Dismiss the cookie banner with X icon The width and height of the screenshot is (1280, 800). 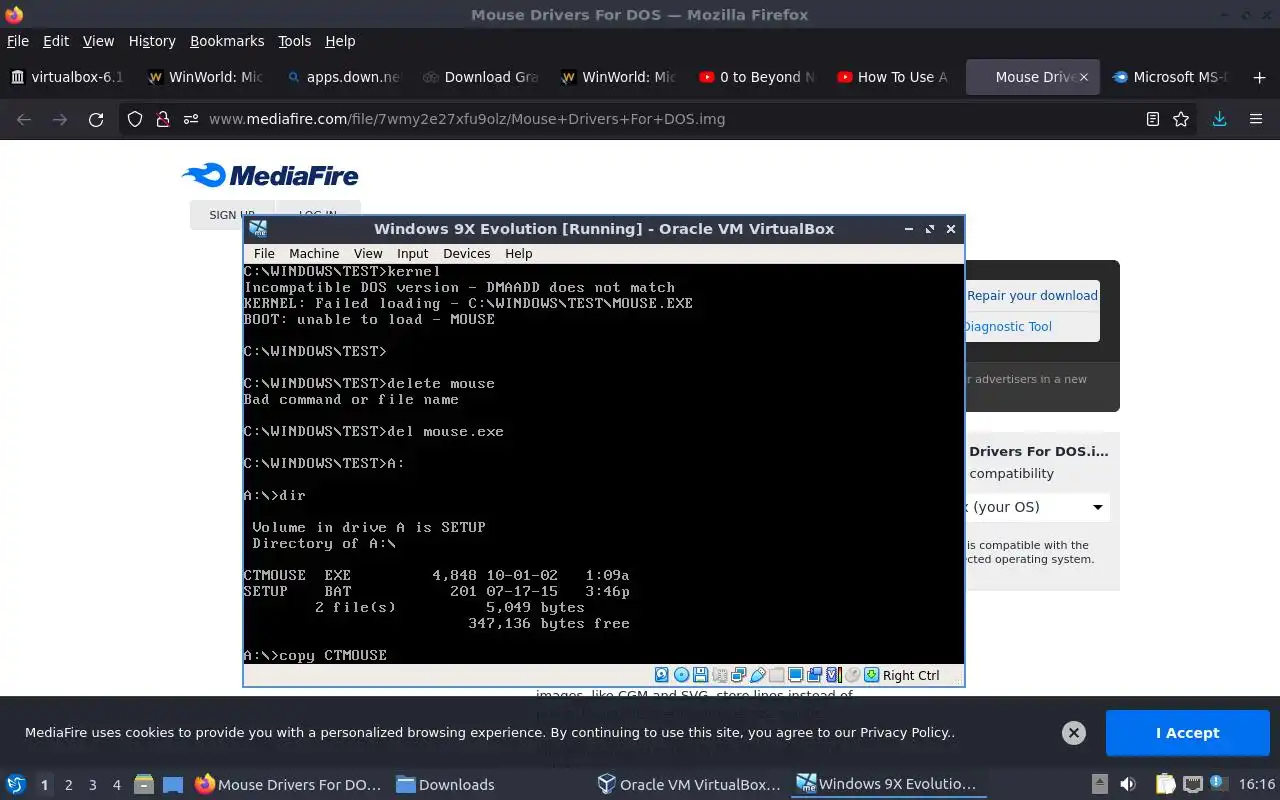click(1074, 733)
